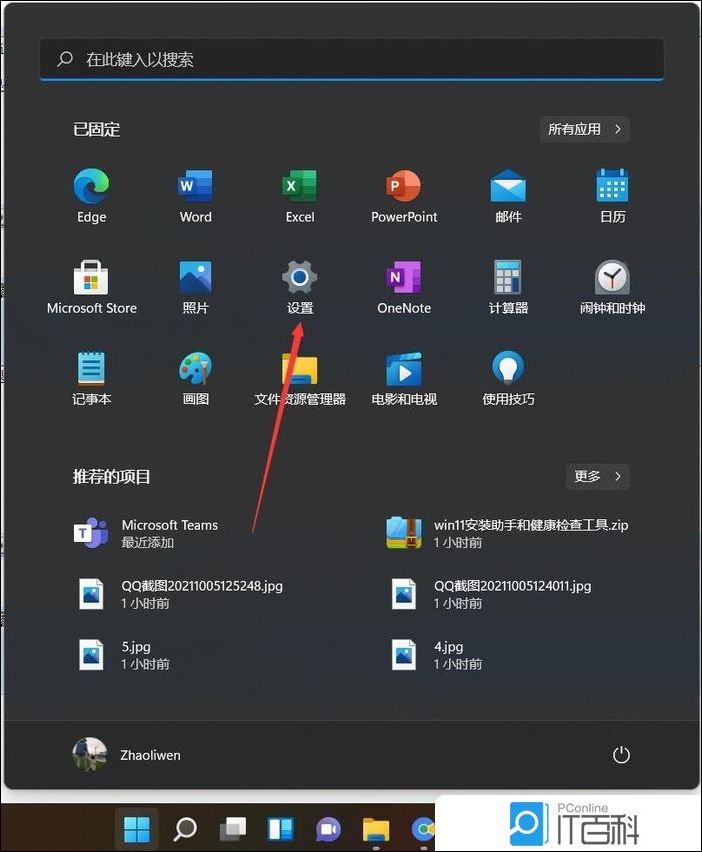The image size is (702, 852).
Task: Open the 计算器 calculator
Action: (508, 287)
